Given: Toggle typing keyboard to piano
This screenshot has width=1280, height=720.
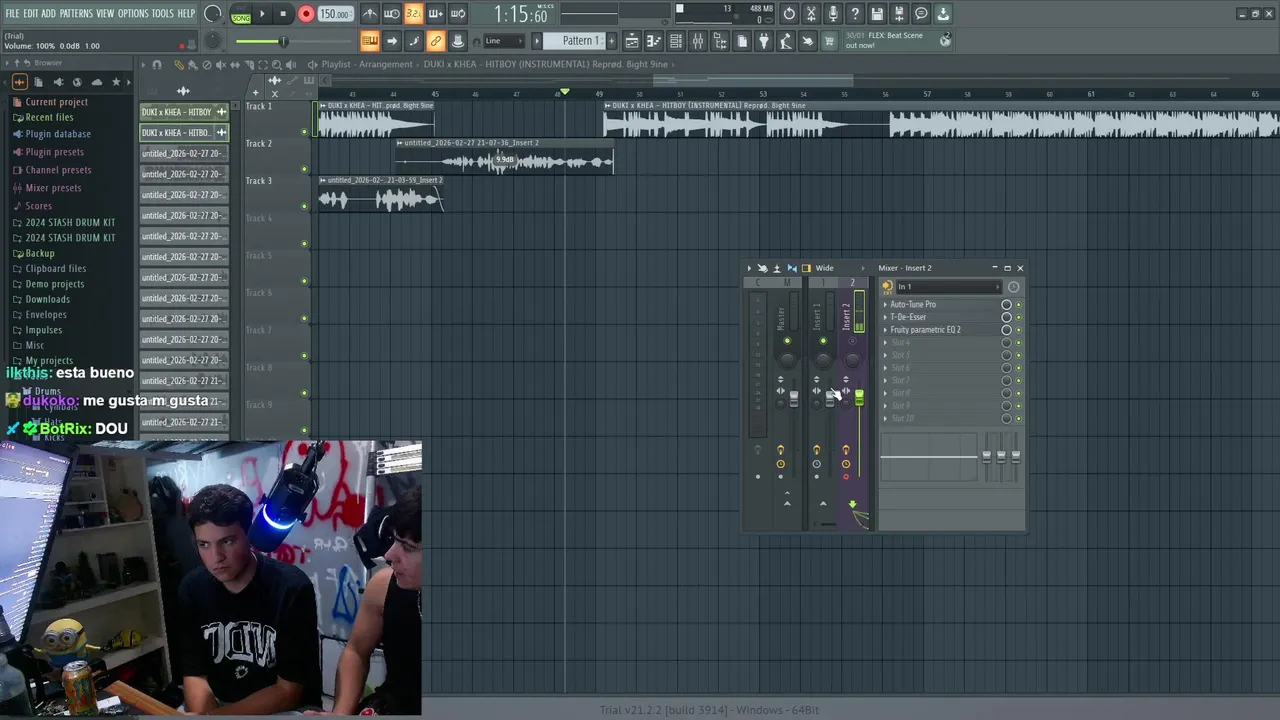Looking at the screenshot, I should (370, 41).
